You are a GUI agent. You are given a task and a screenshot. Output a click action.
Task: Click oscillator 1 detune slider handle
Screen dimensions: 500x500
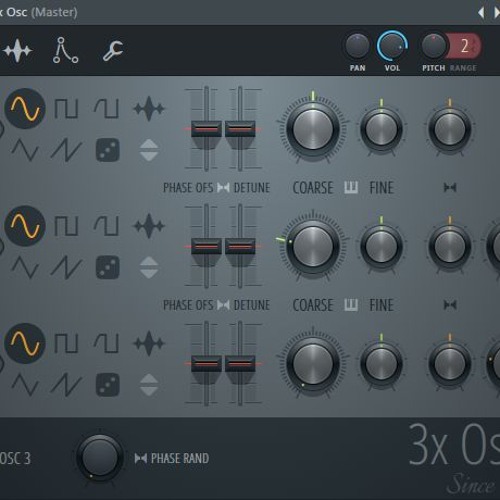pos(240,129)
